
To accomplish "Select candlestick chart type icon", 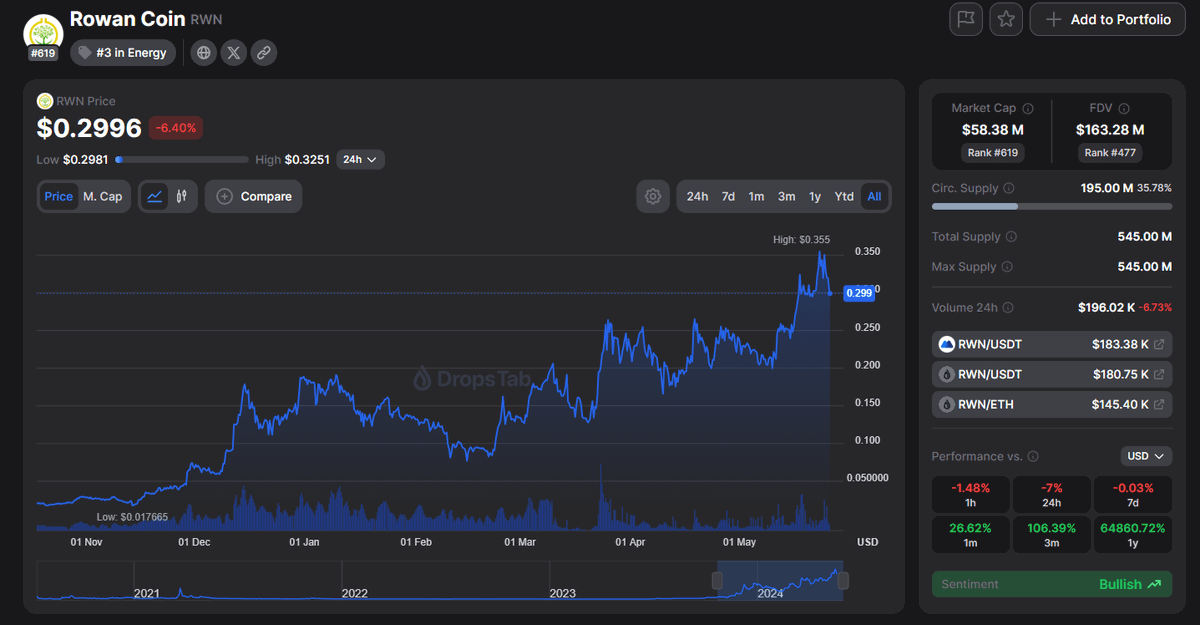I will (x=182, y=196).
